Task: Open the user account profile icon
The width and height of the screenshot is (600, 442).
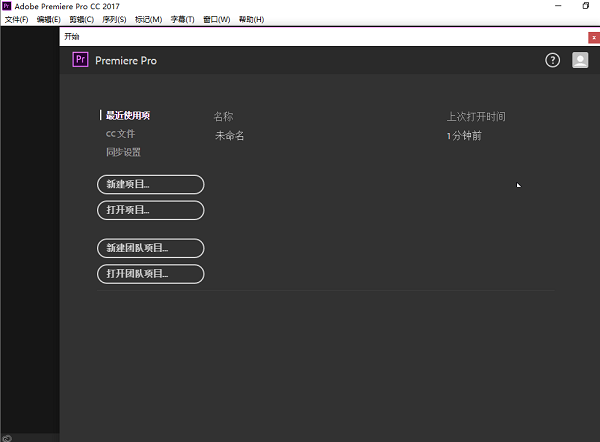Action: [580, 60]
